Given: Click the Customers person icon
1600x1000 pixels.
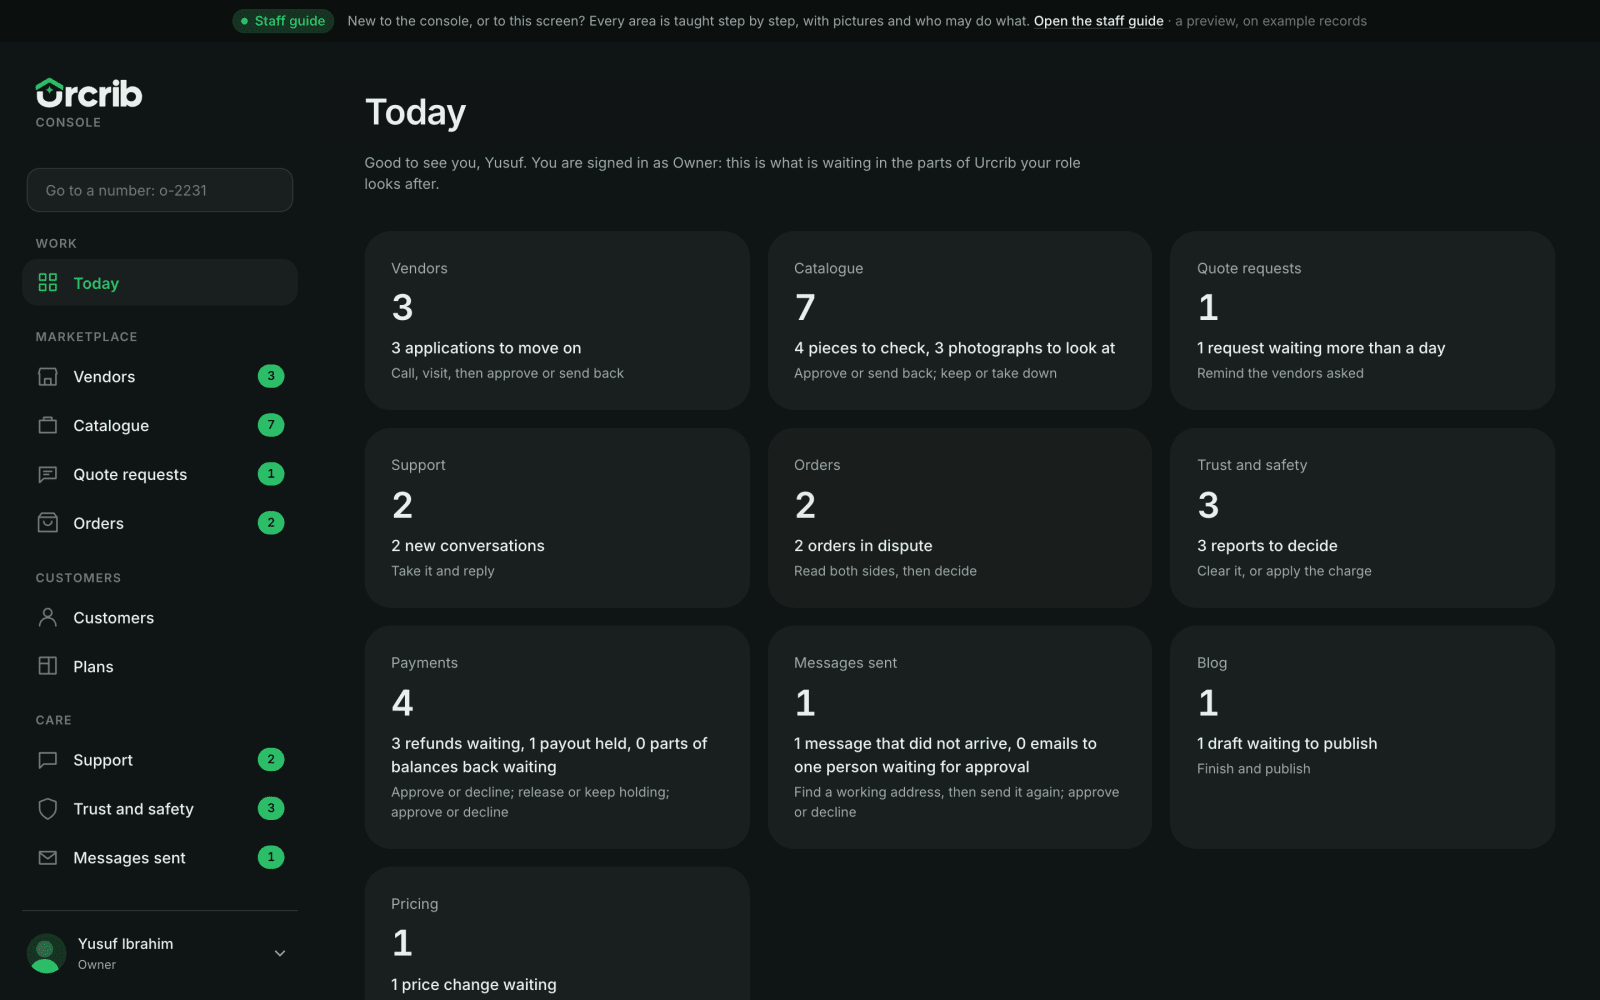Looking at the screenshot, I should click(x=47, y=617).
